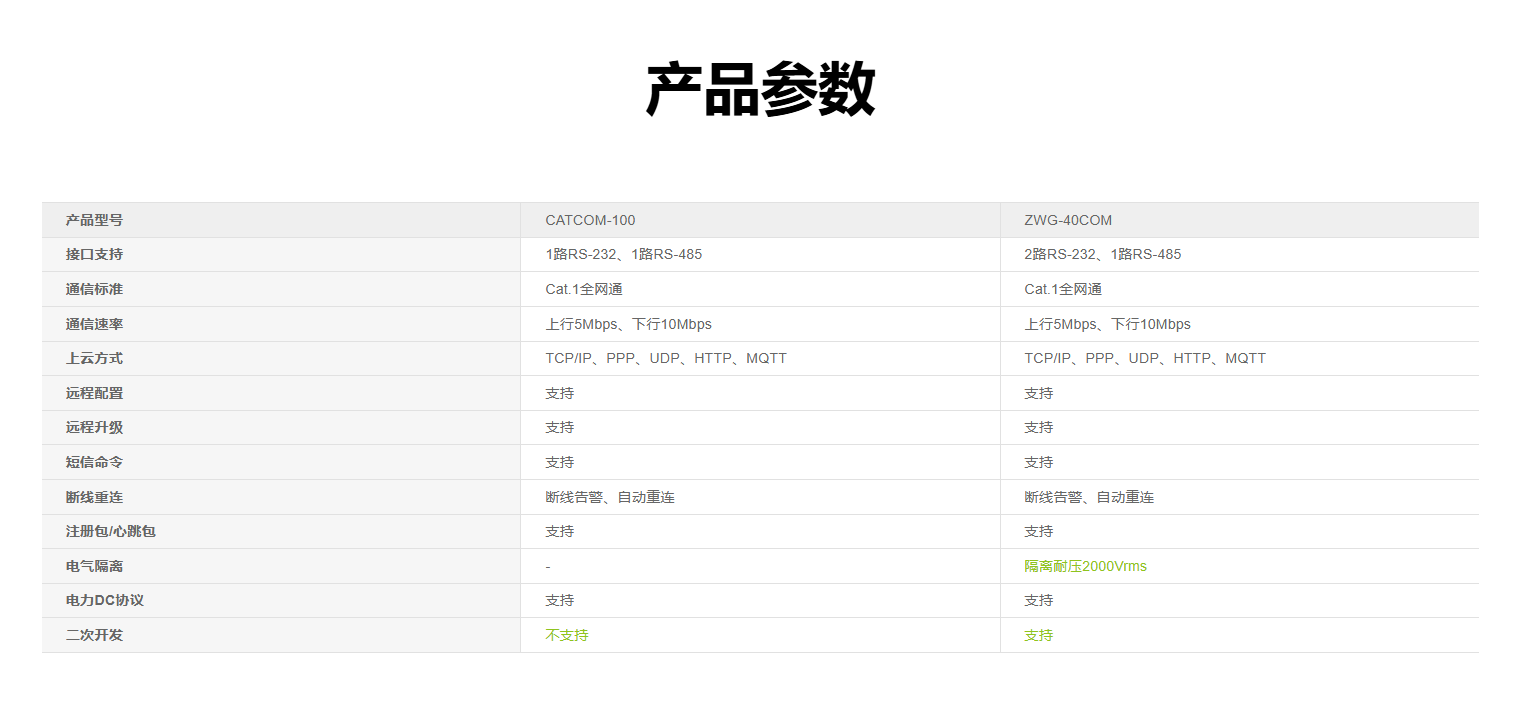Click the 短信命令 row label
The height and width of the screenshot is (720, 1520).
[94, 462]
